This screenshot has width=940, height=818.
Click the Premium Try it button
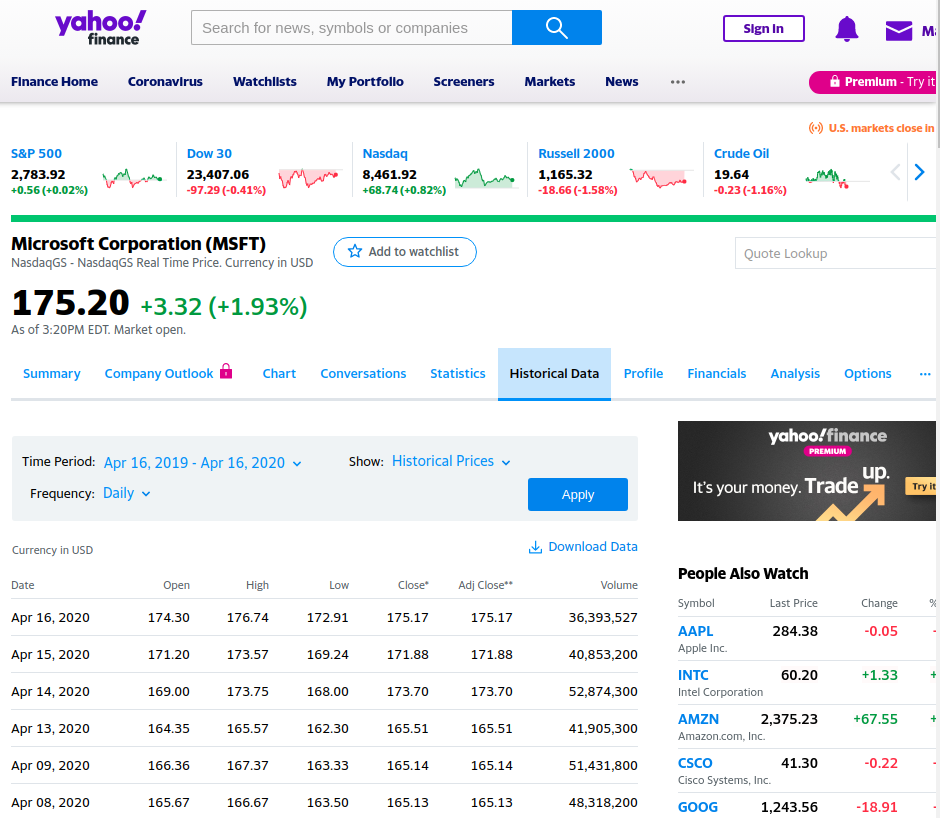(874, 82)
